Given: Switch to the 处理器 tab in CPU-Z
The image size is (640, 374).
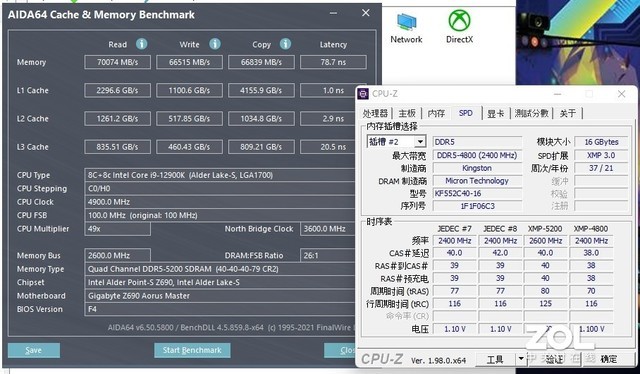Looking at the screenshot, I should tap(375, 113).
